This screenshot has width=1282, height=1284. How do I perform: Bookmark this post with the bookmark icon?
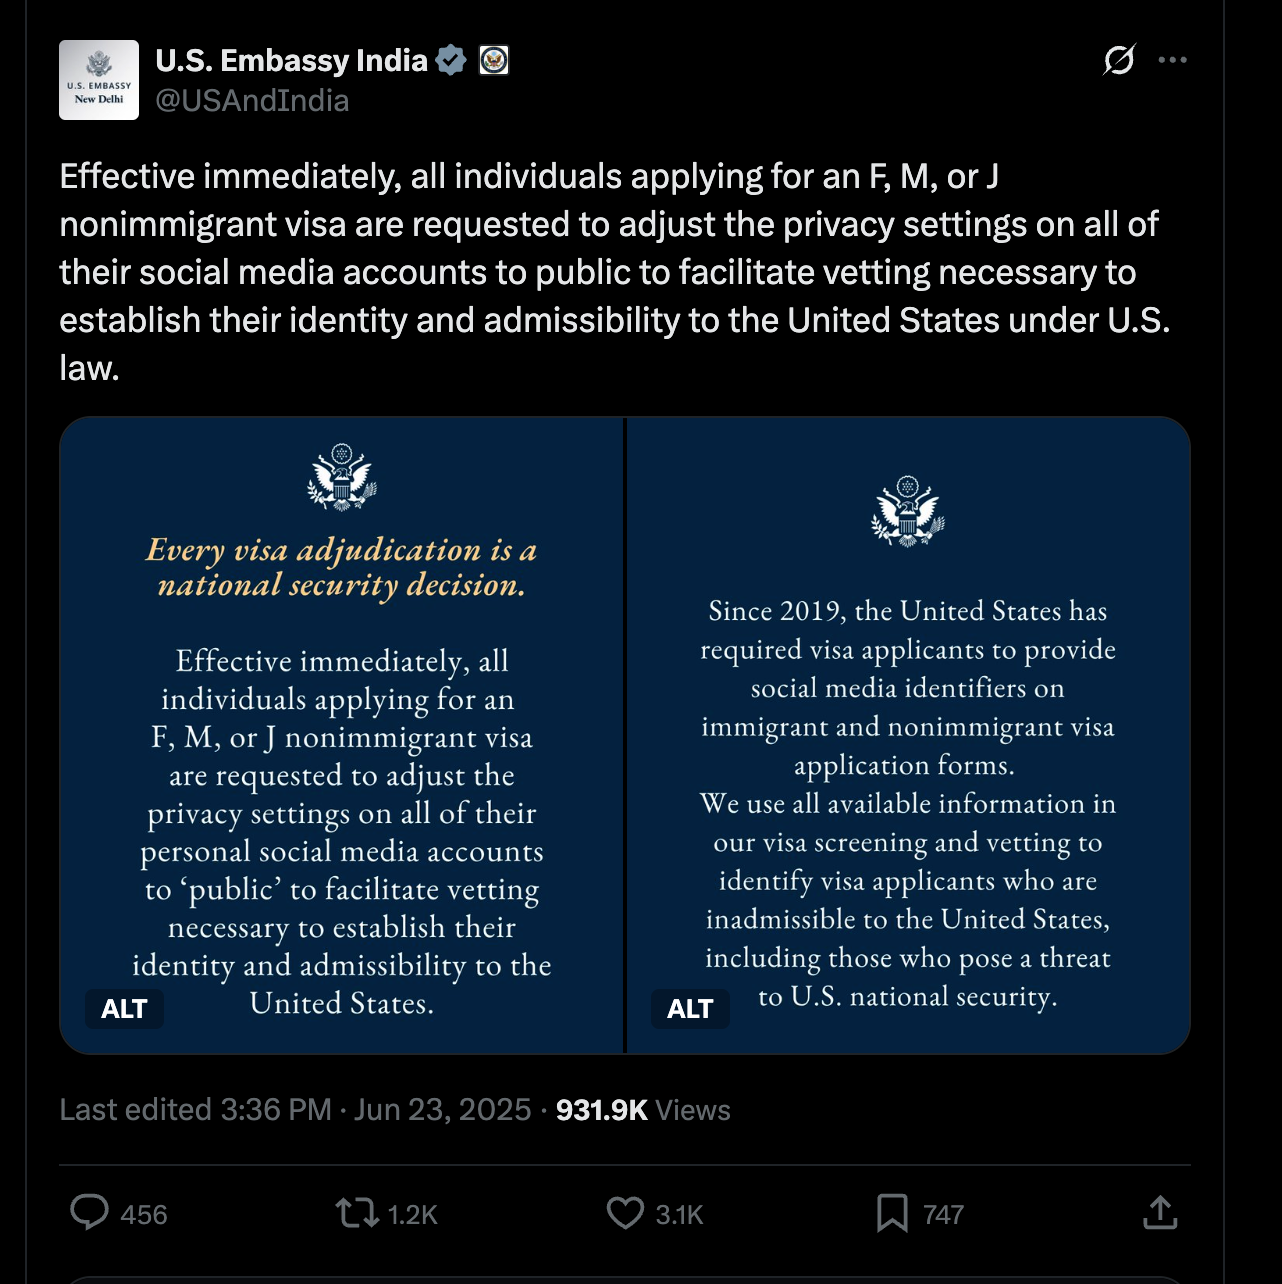[892, 1213]
